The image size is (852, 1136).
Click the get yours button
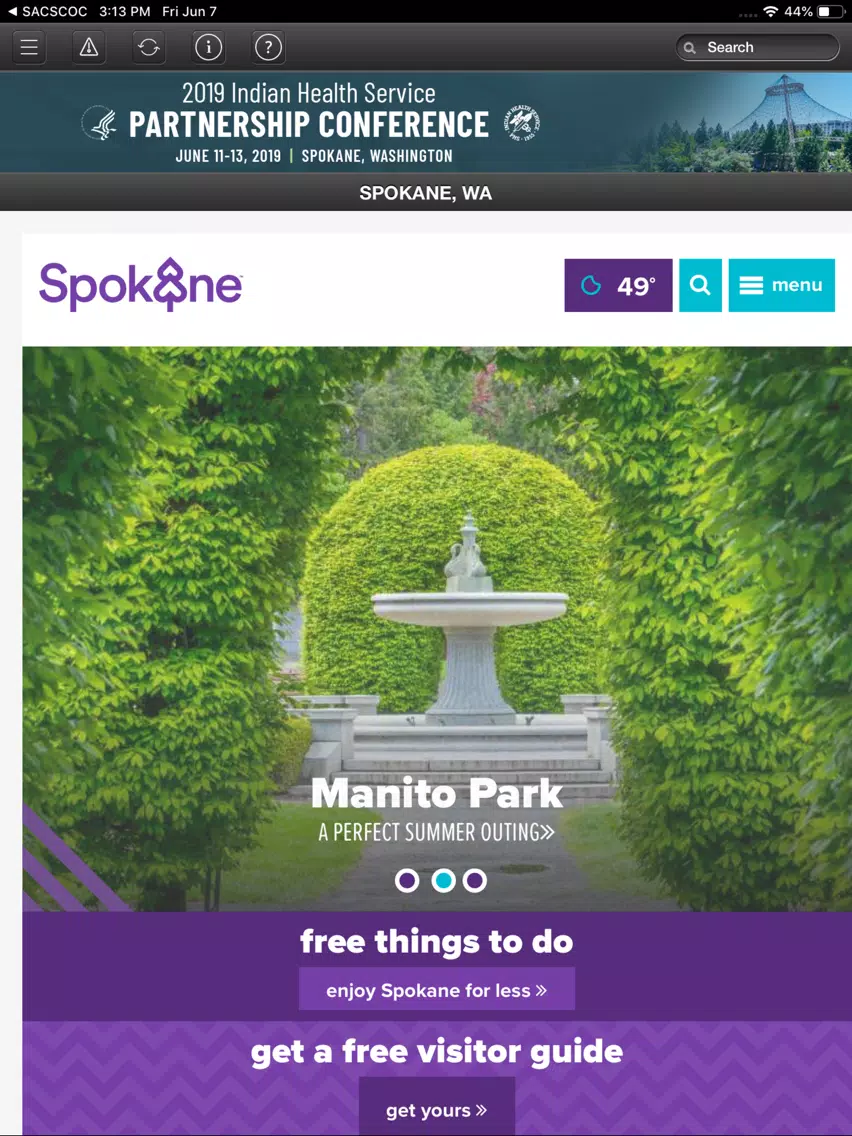click(x=437, y=1107)
